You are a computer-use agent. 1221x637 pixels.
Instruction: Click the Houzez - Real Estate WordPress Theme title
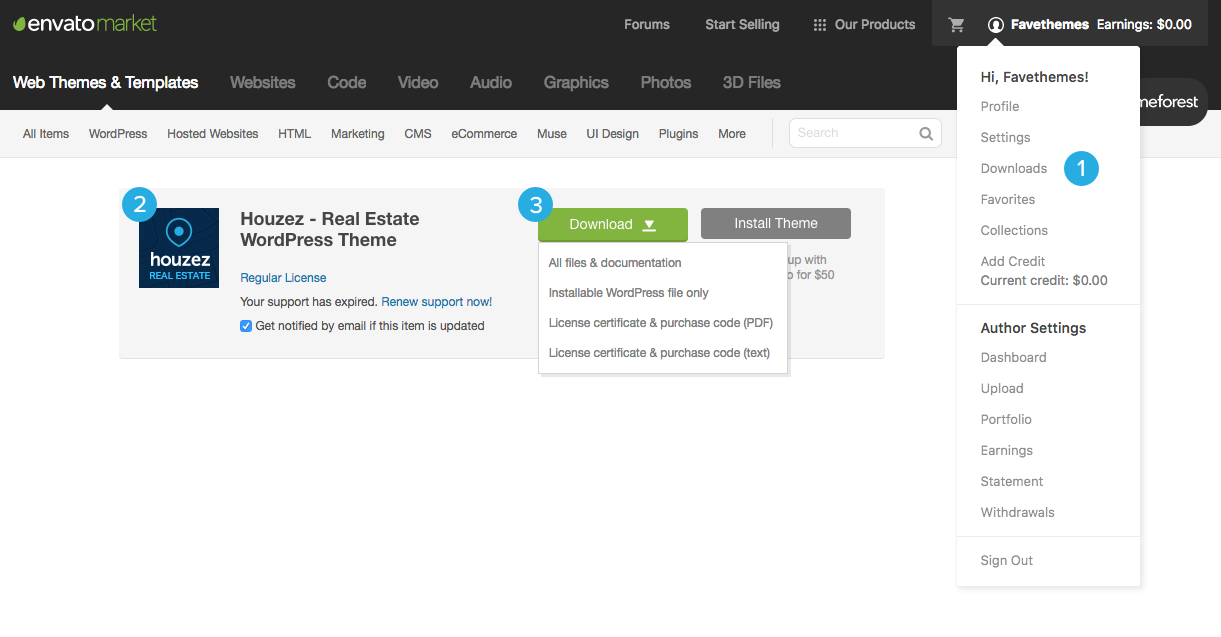(330, 229)
